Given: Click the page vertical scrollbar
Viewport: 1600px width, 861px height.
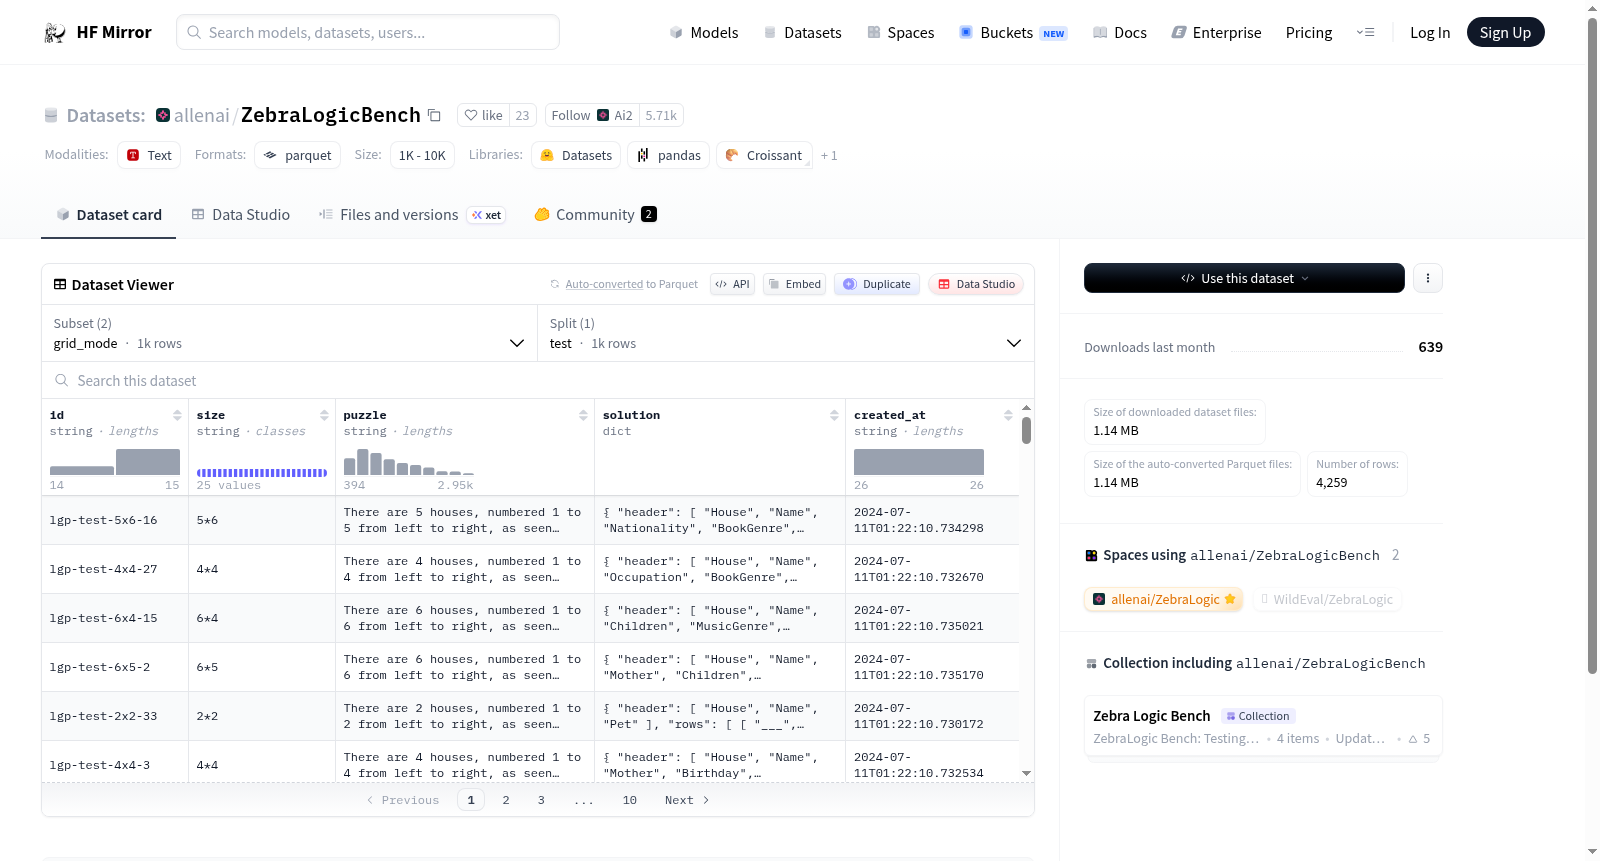Looking at the screenshot, I should tap(1592, 345).
